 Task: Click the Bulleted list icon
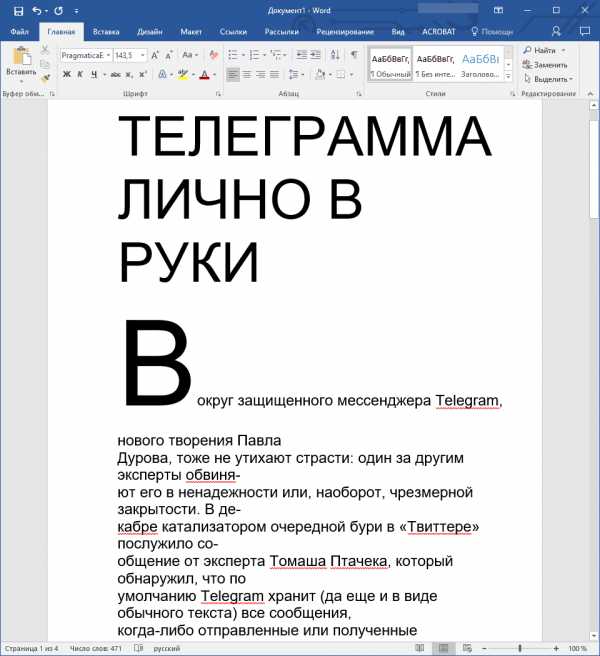pos(232,55)
